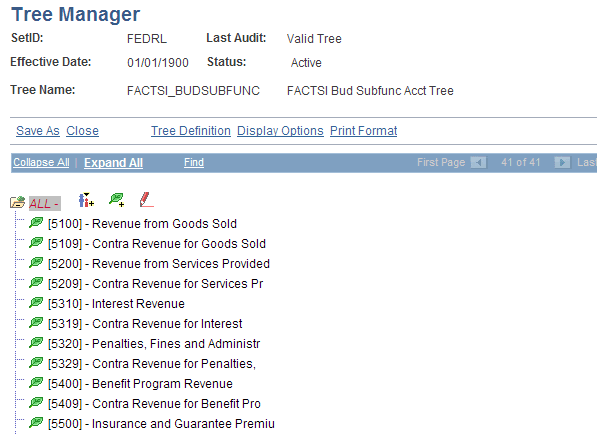Open the Save As link
The width and height of the screenshot is (597, 434).
(38, 131)
